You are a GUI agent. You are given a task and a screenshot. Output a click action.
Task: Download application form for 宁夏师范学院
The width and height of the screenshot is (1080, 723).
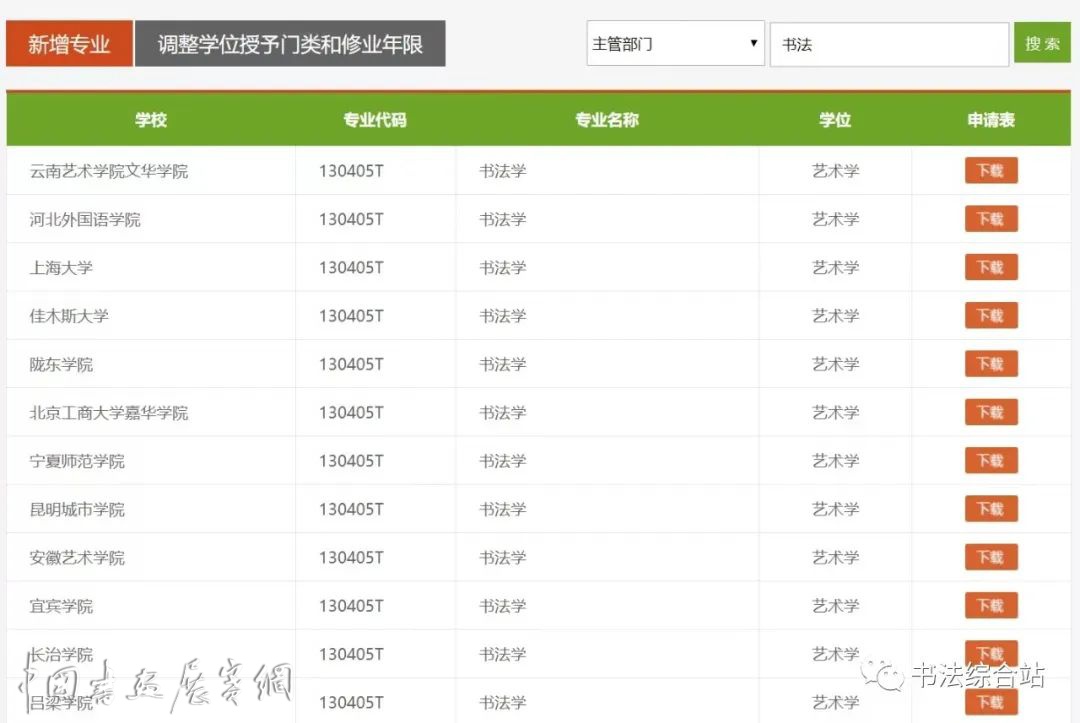(990, 461)
